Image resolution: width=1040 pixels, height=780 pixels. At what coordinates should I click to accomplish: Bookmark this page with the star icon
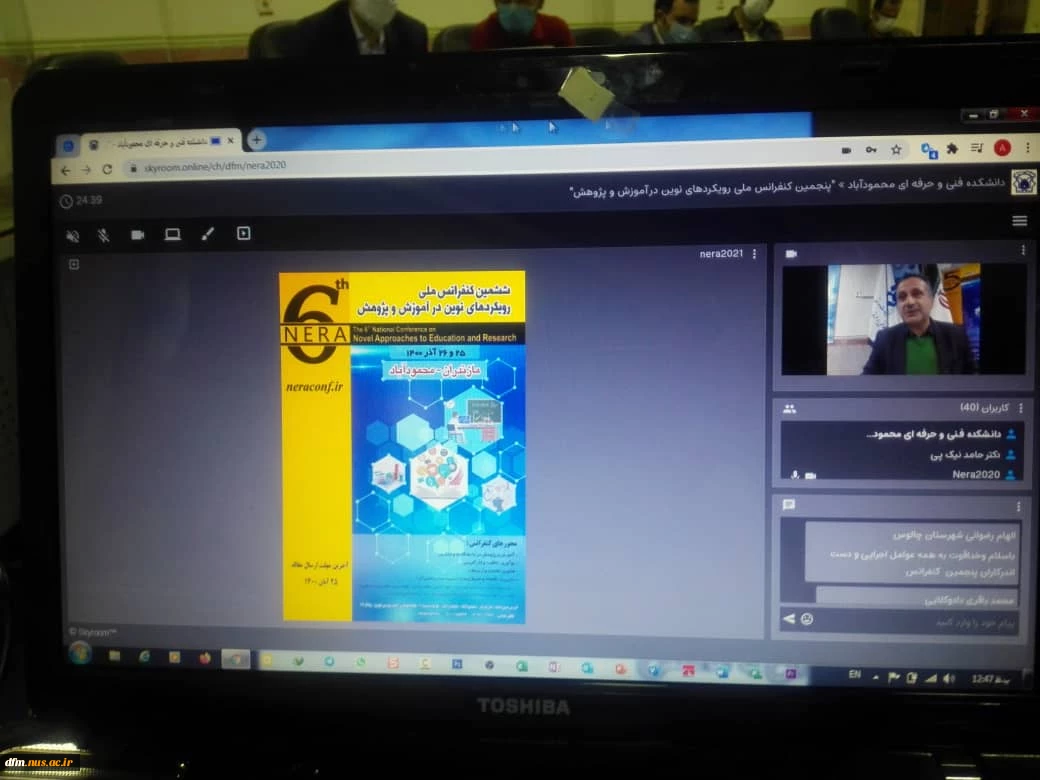[896, 150]
